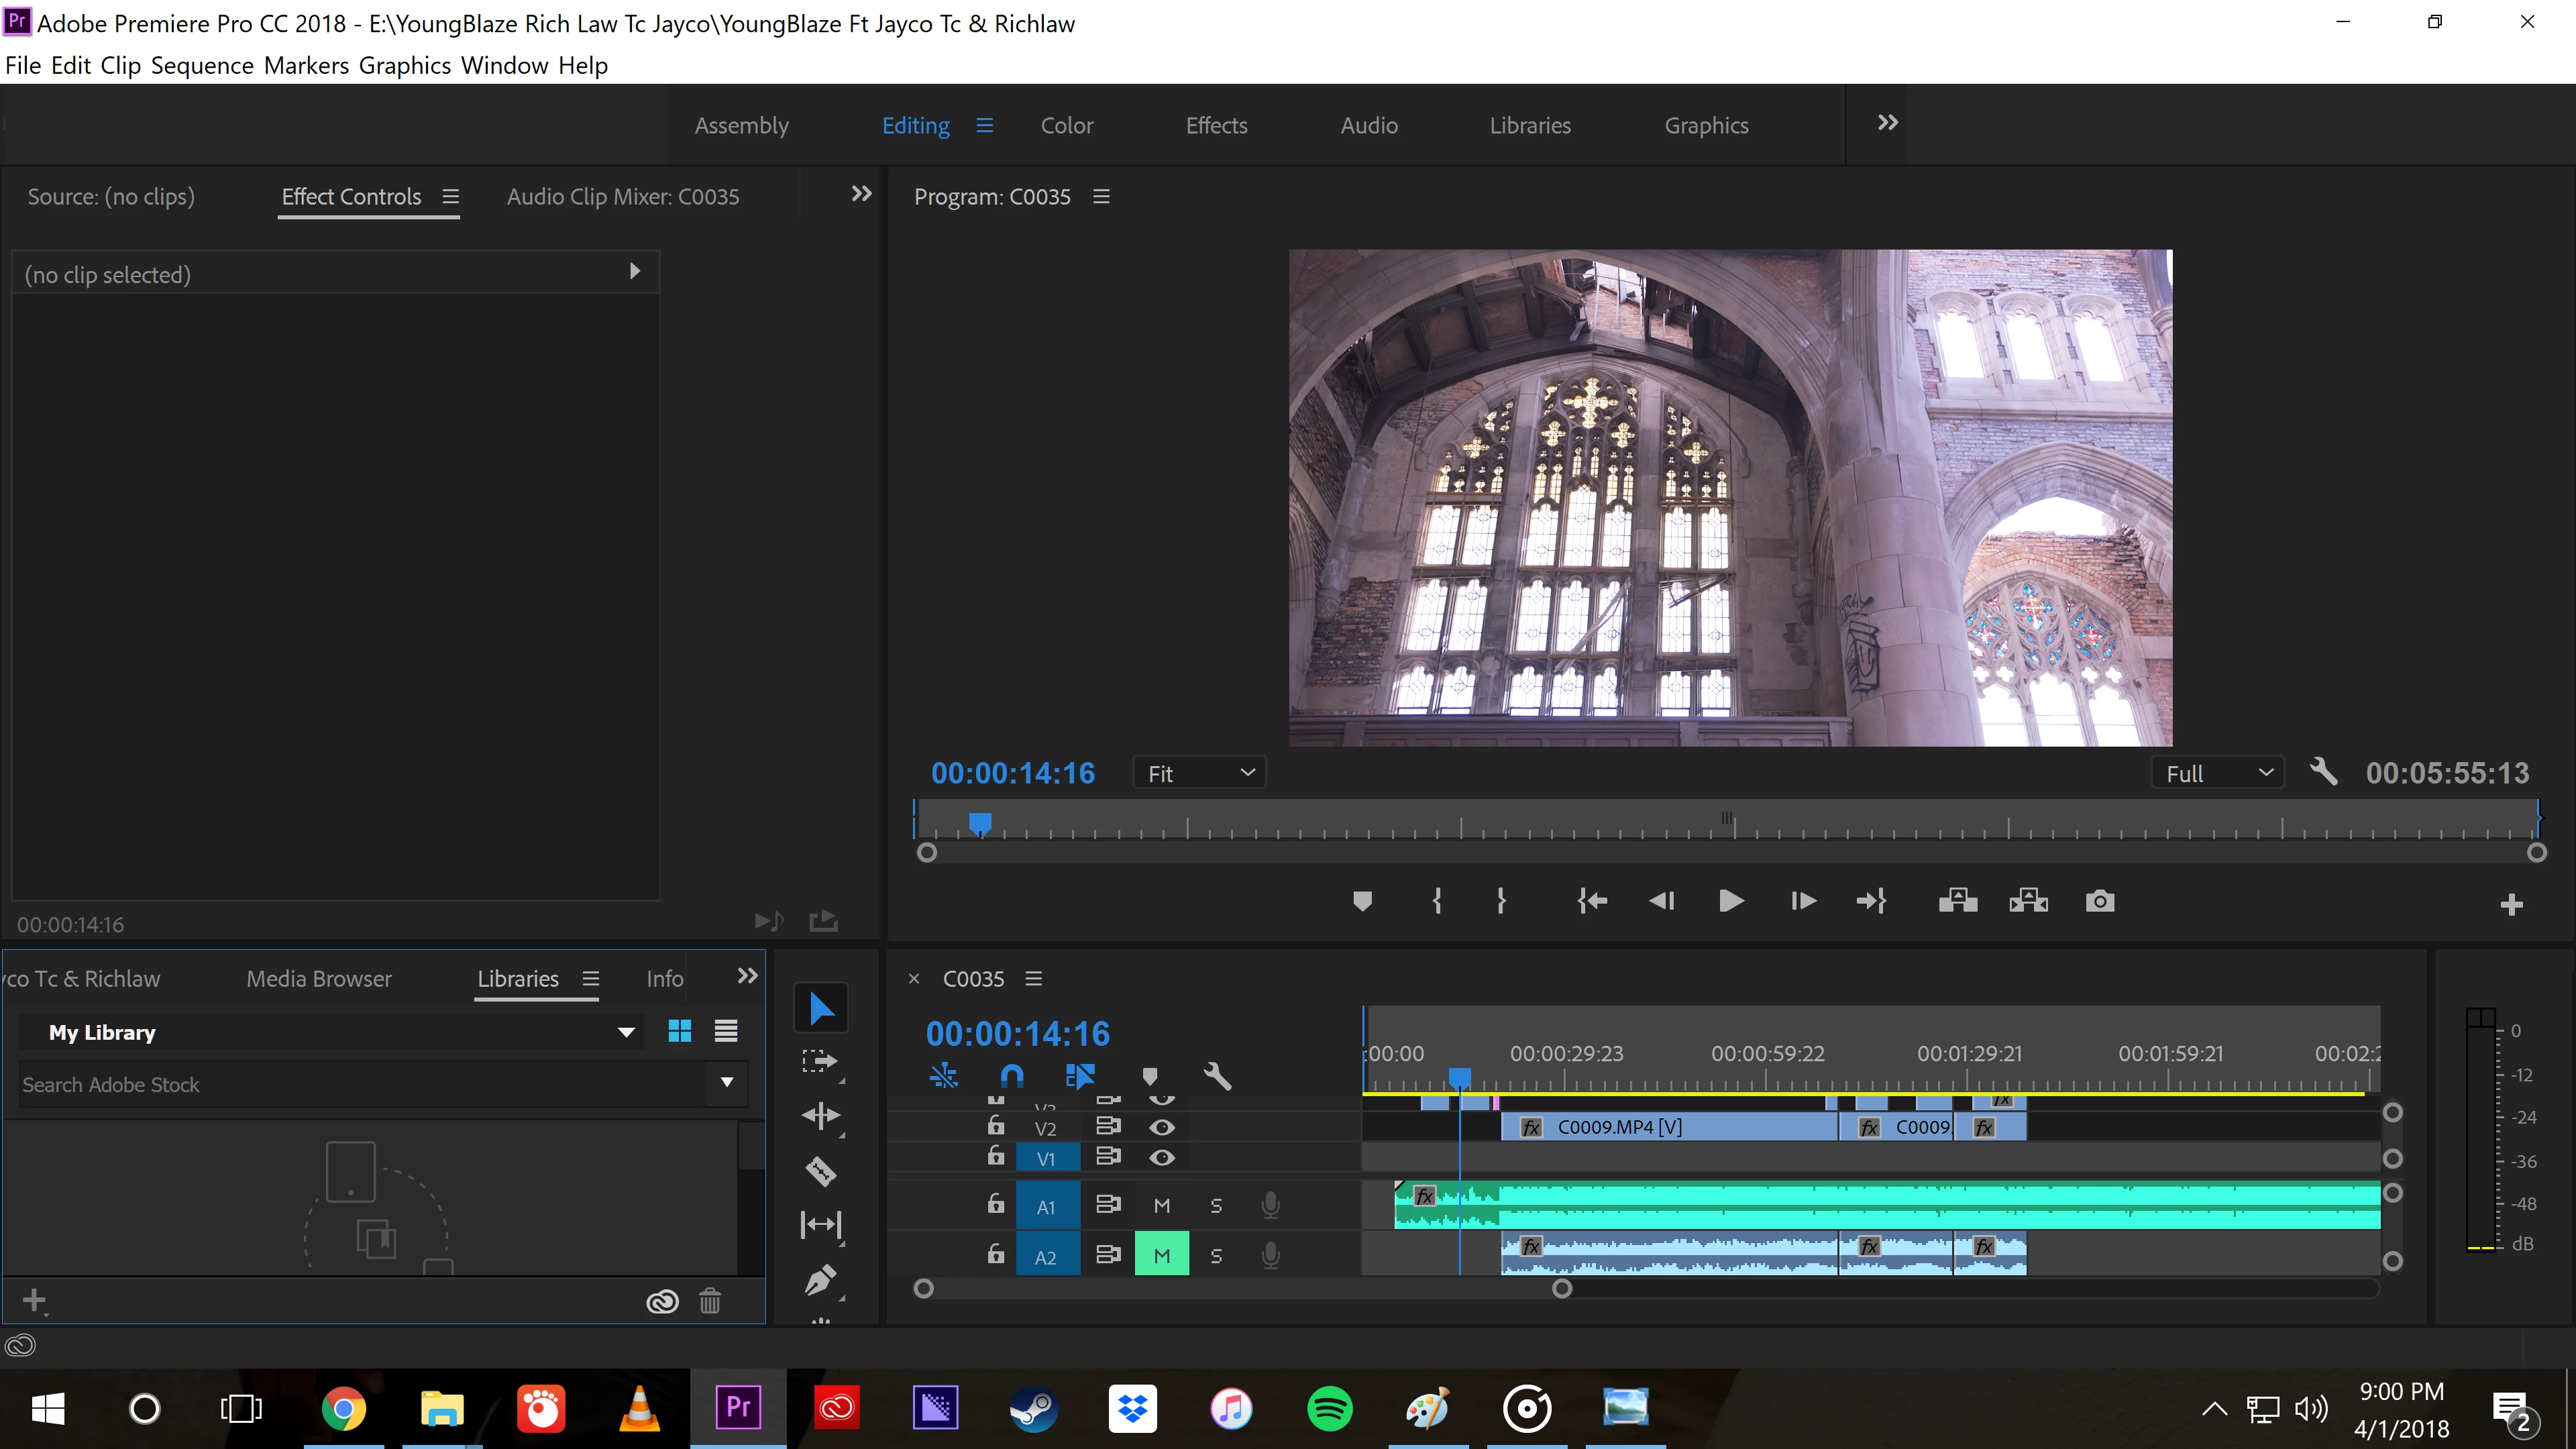Click the Export Frame camera icon
The width and height of the screenshot is (2576, 1449).
pos(2099,902)
